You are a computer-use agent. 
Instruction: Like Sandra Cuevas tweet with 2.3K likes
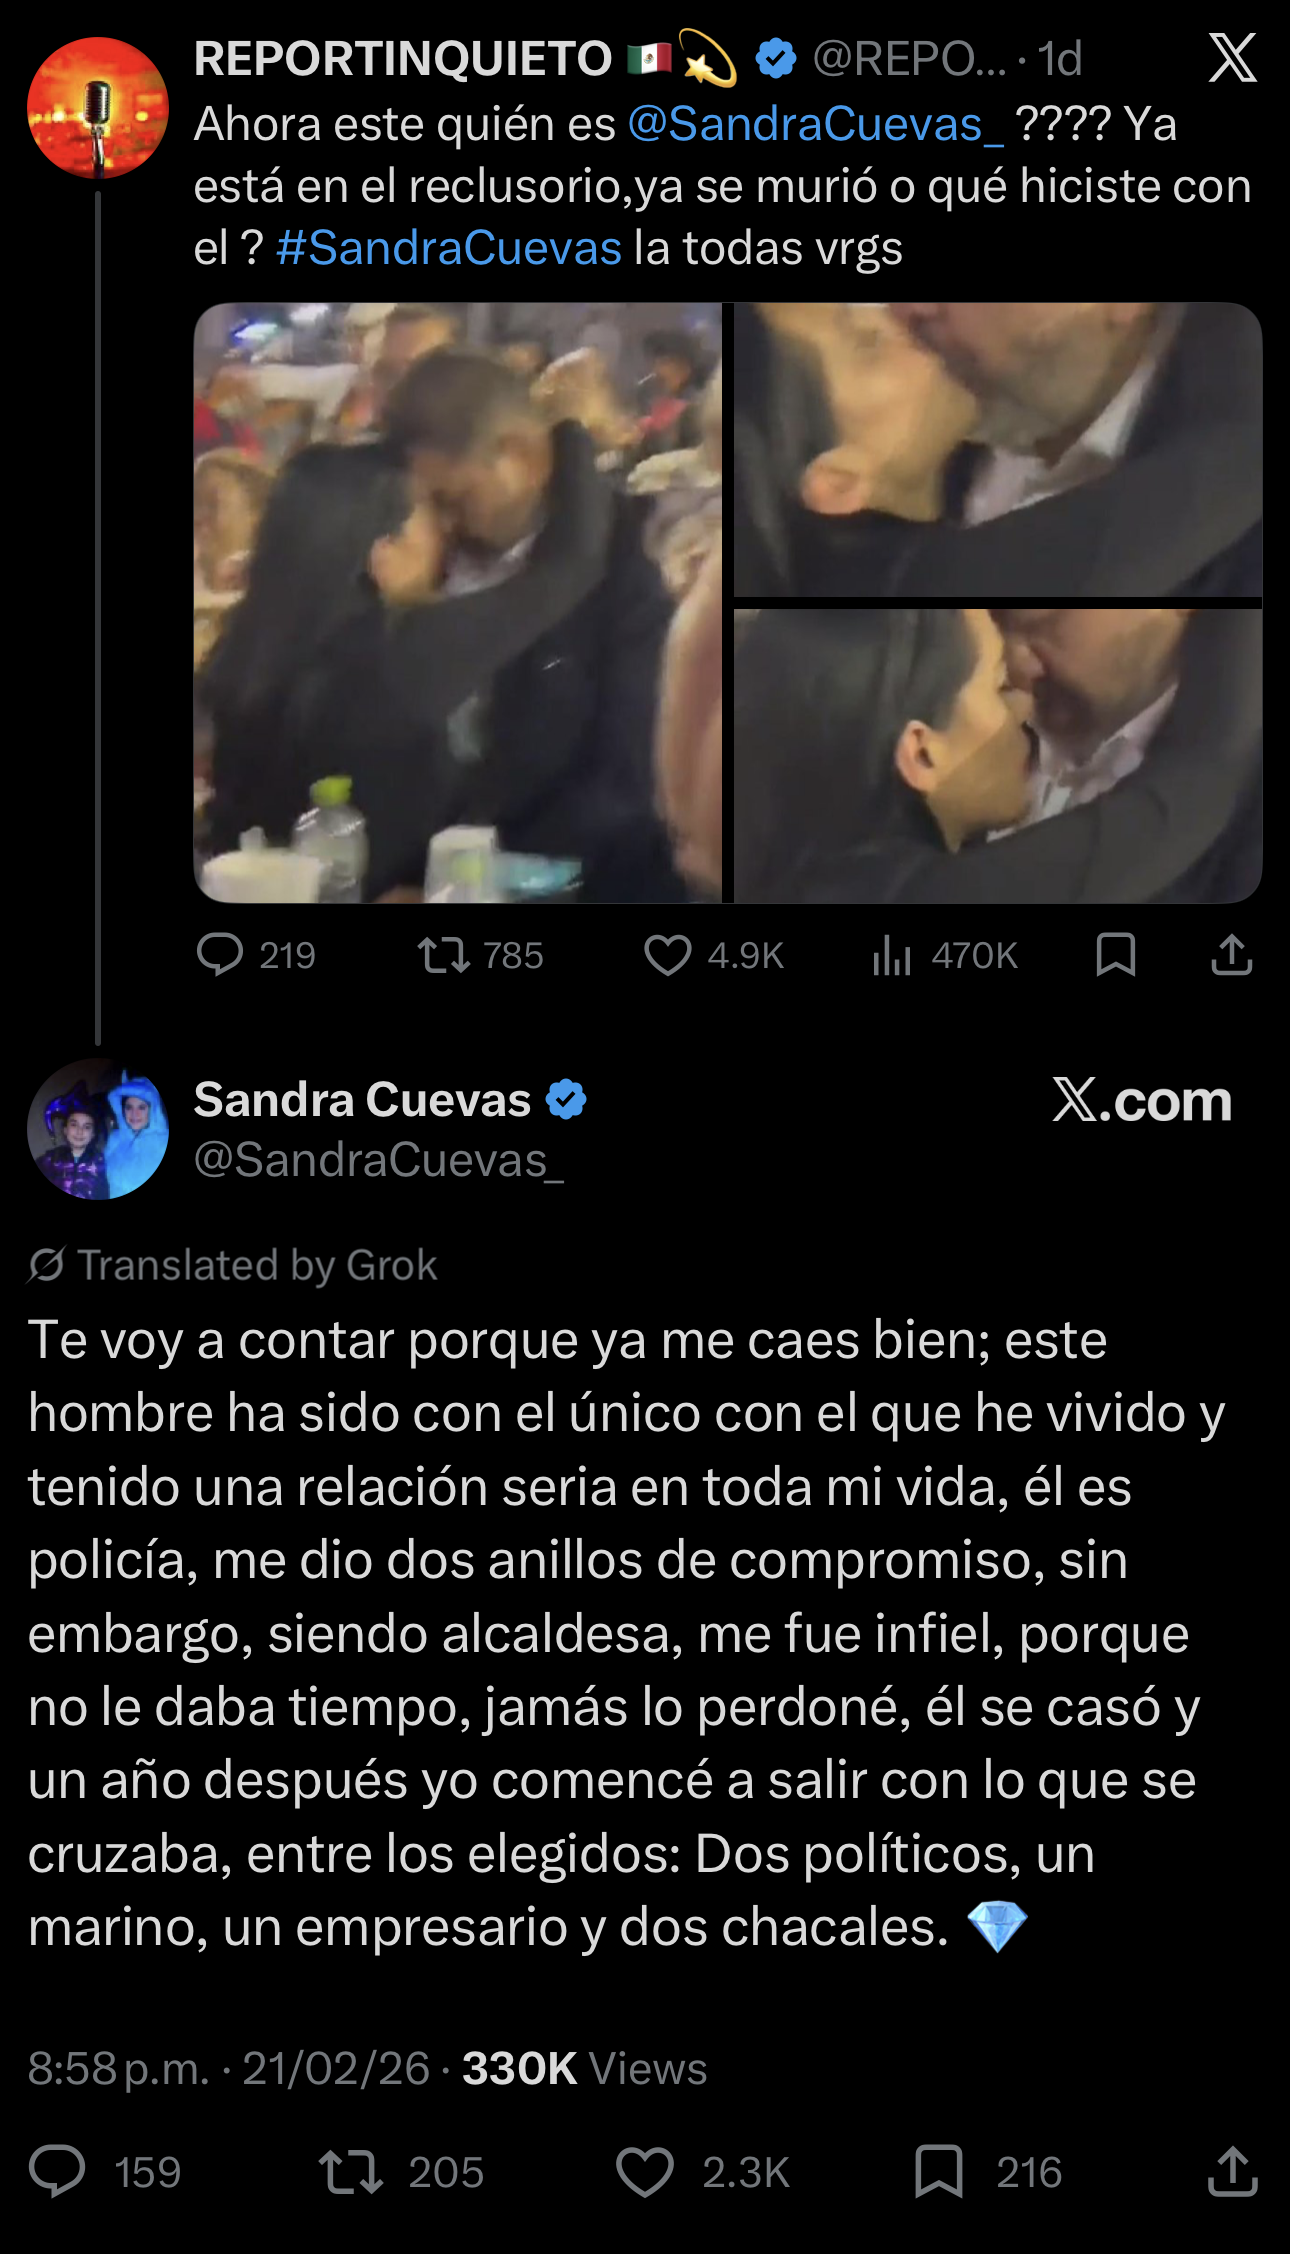[x=644, y=2172]
